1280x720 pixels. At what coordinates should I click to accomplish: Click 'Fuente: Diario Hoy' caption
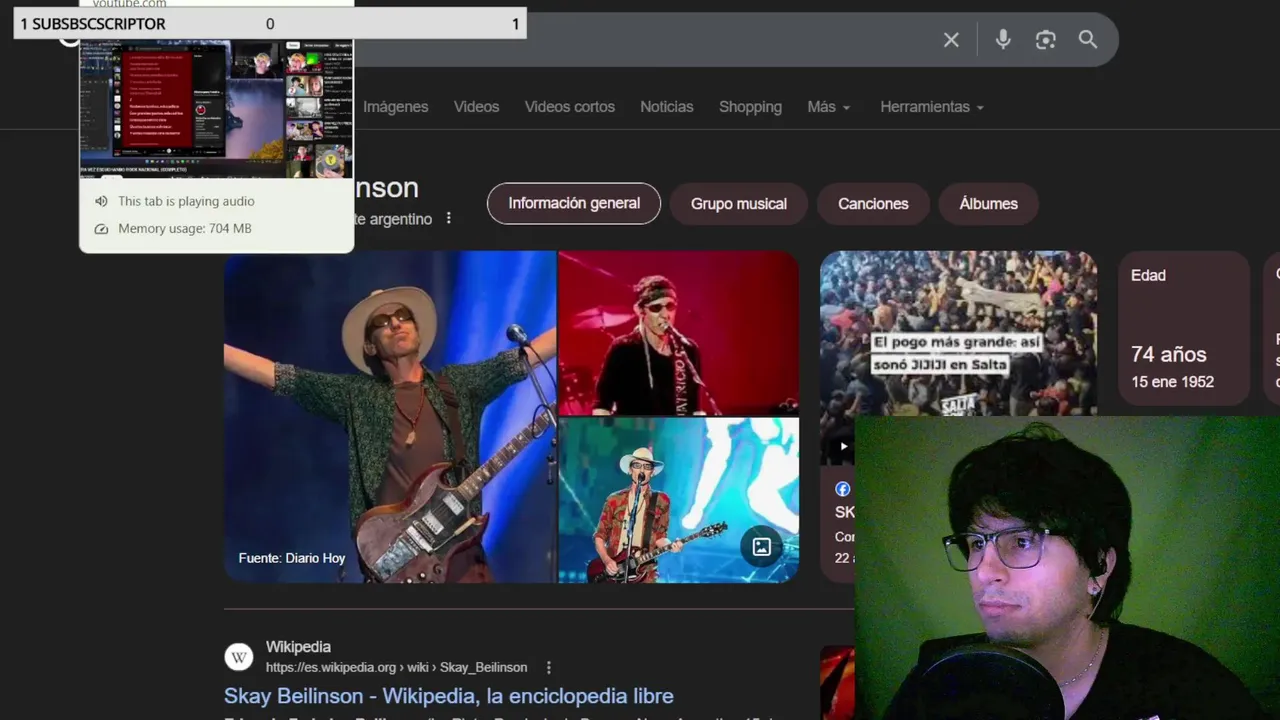[292, 558]
